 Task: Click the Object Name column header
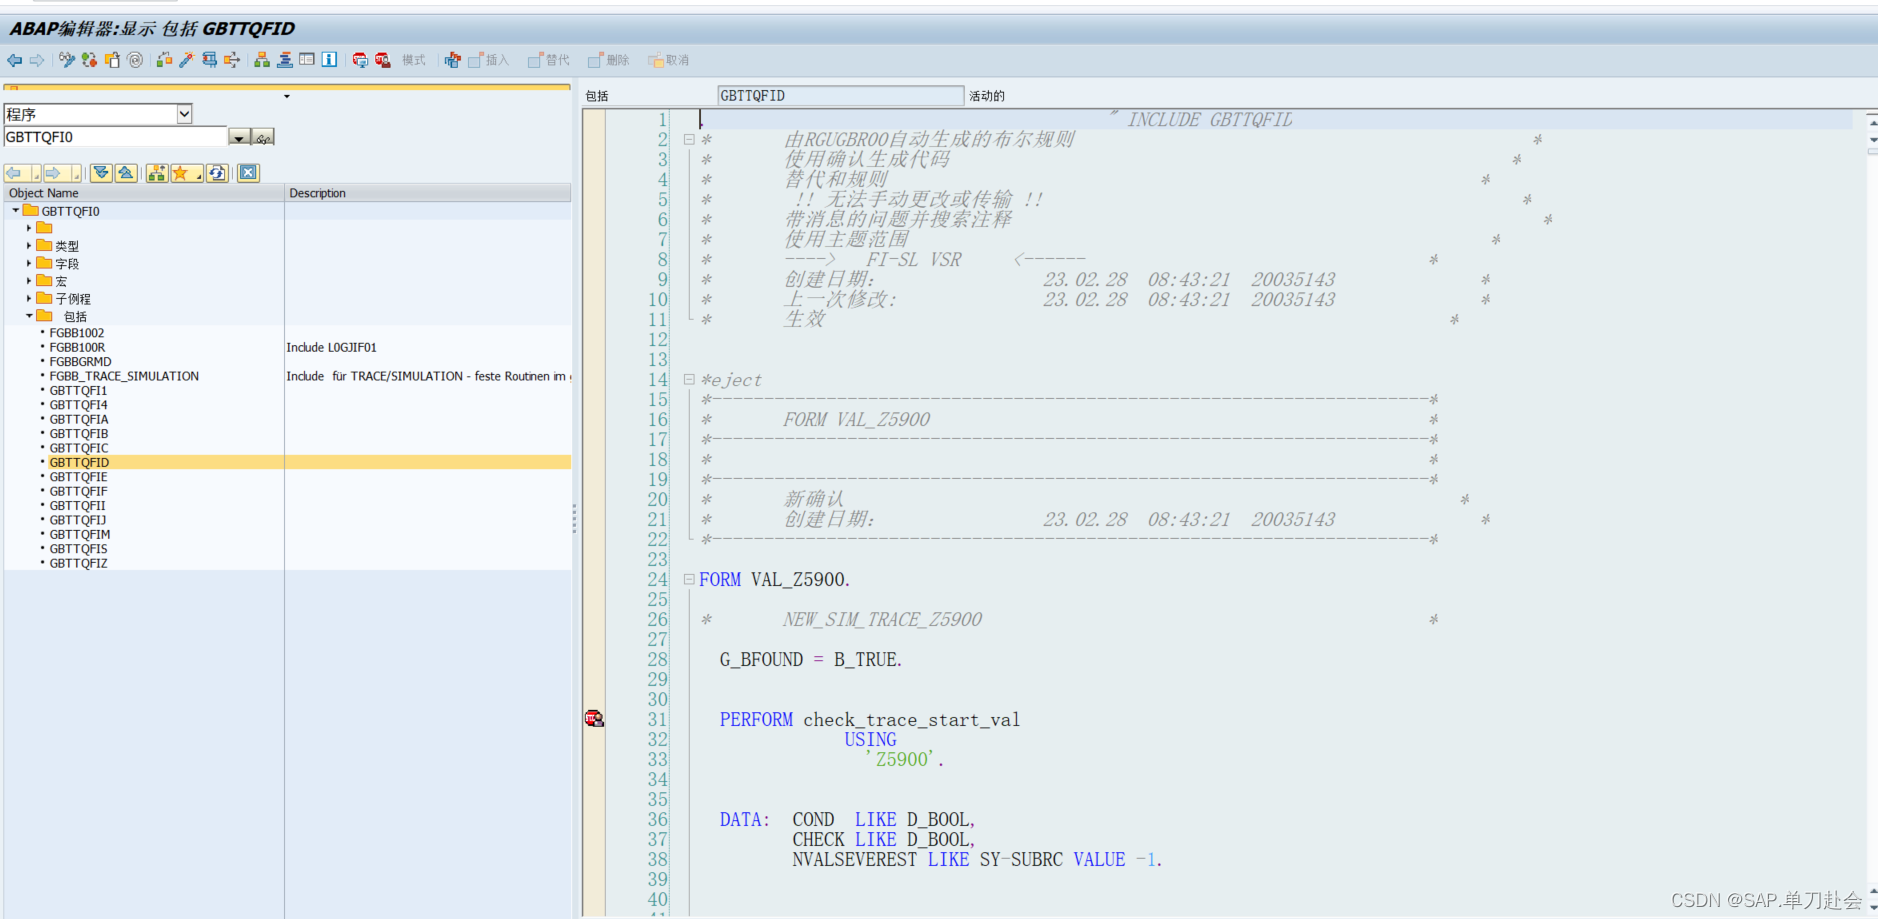144,193
